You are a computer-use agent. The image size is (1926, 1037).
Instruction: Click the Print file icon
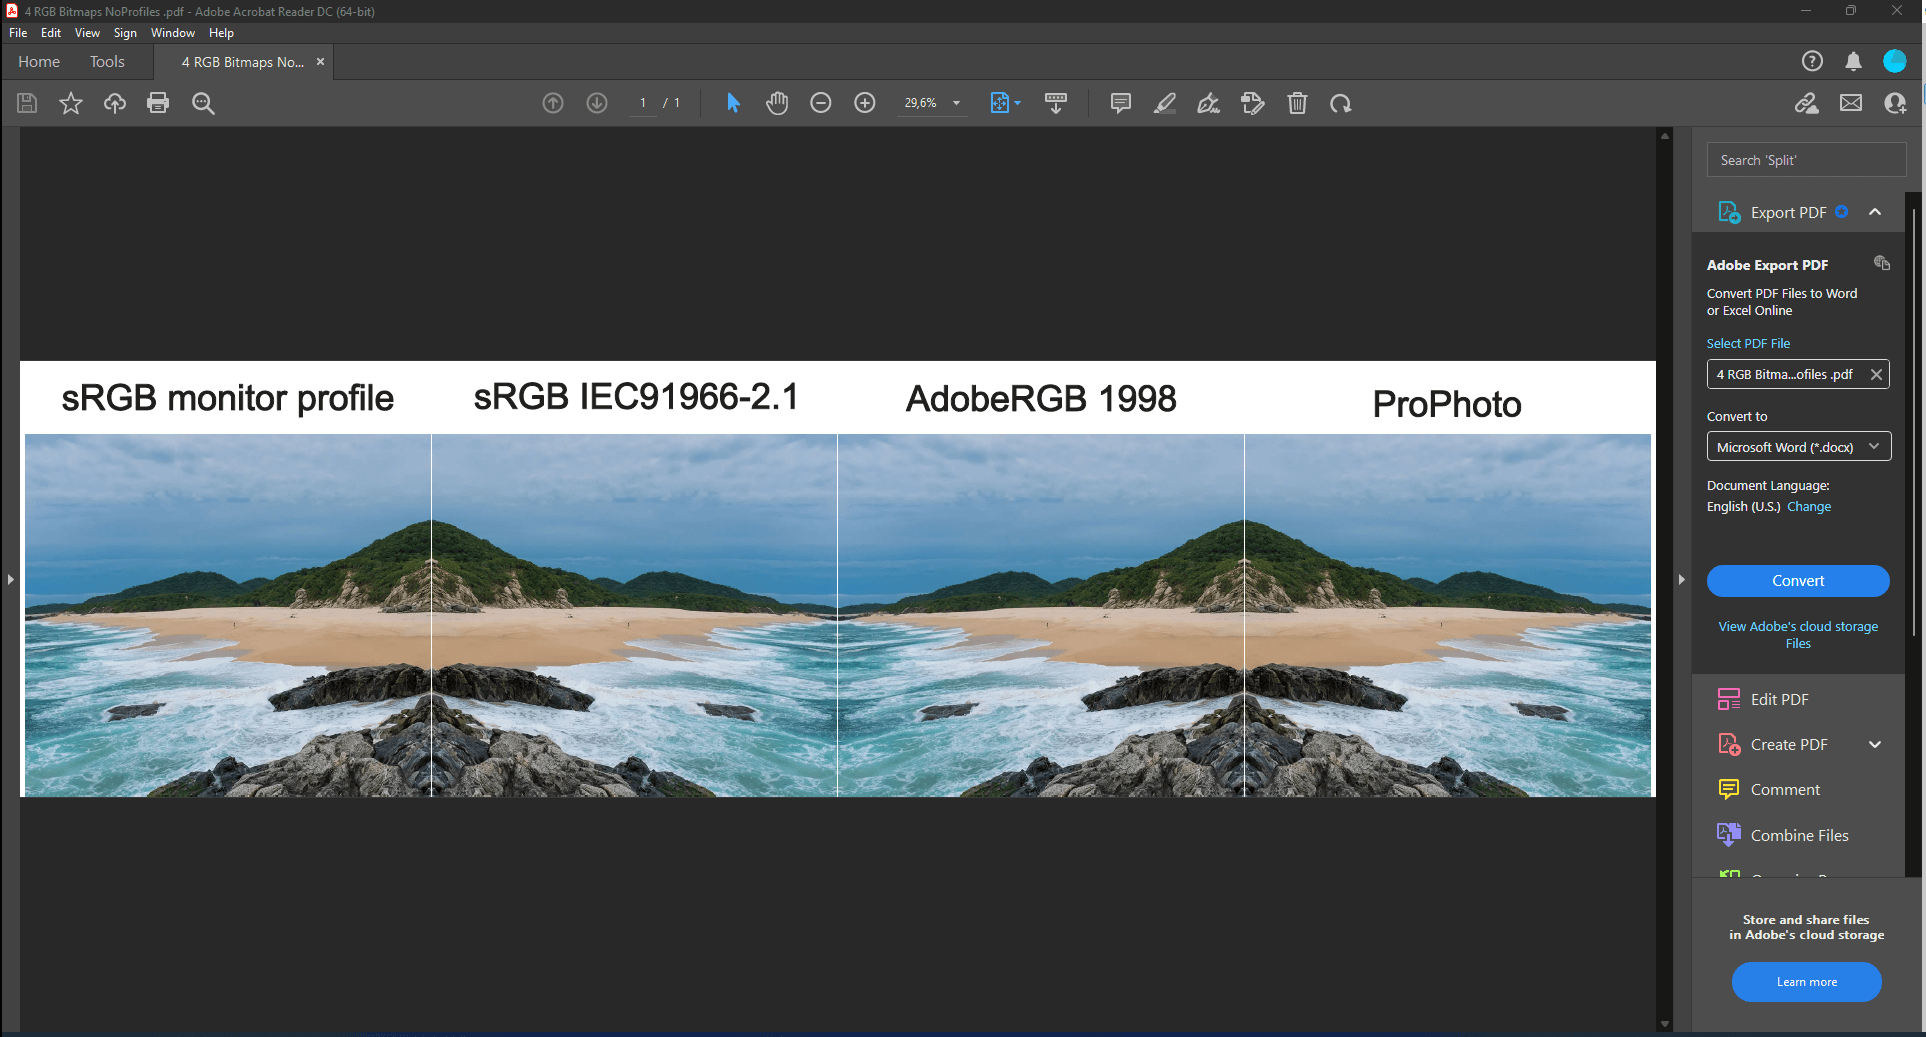(x=158, y=103)
